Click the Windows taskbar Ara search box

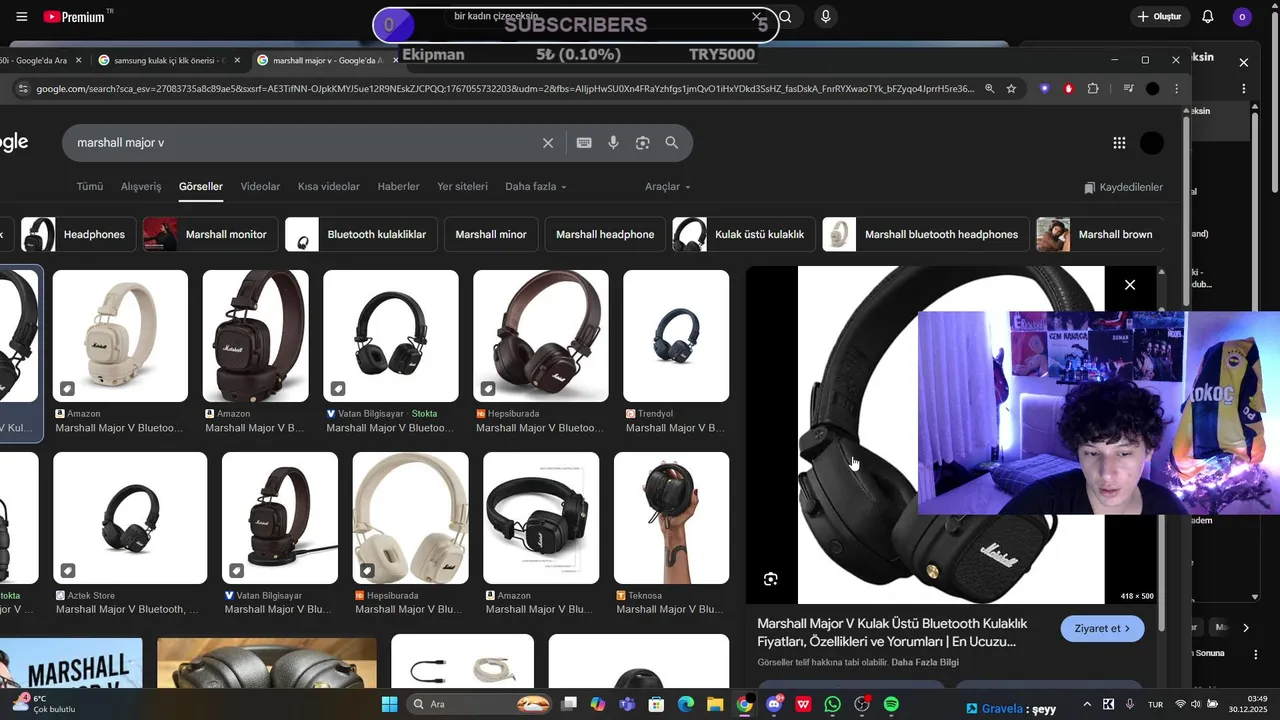(481, 704)
